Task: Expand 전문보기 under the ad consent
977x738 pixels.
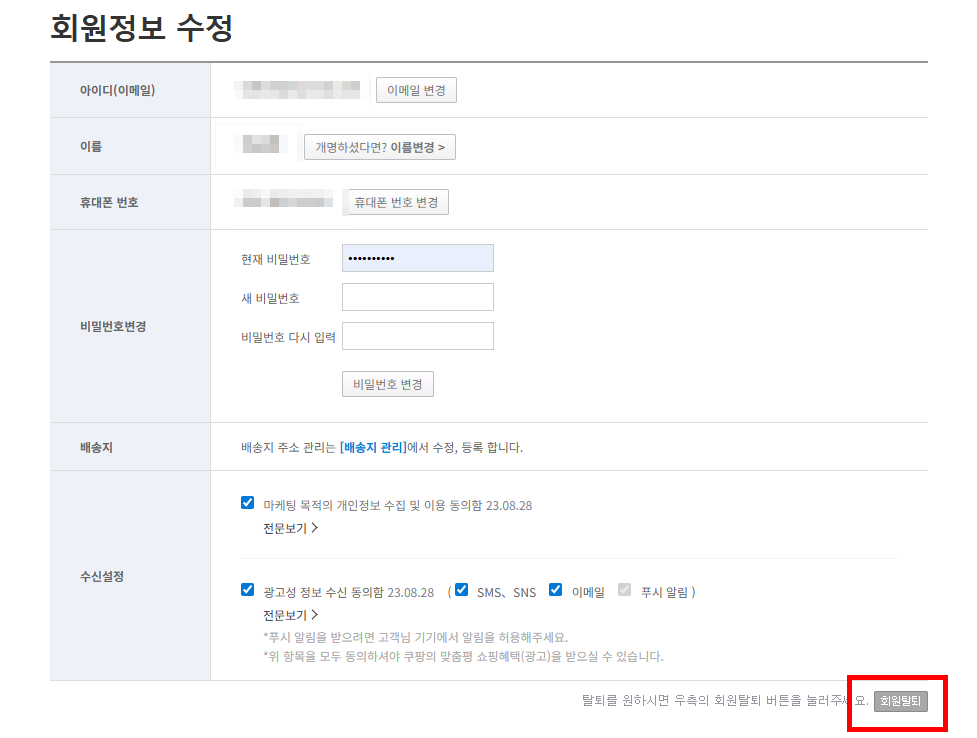Action: click(x=290, y=615)
